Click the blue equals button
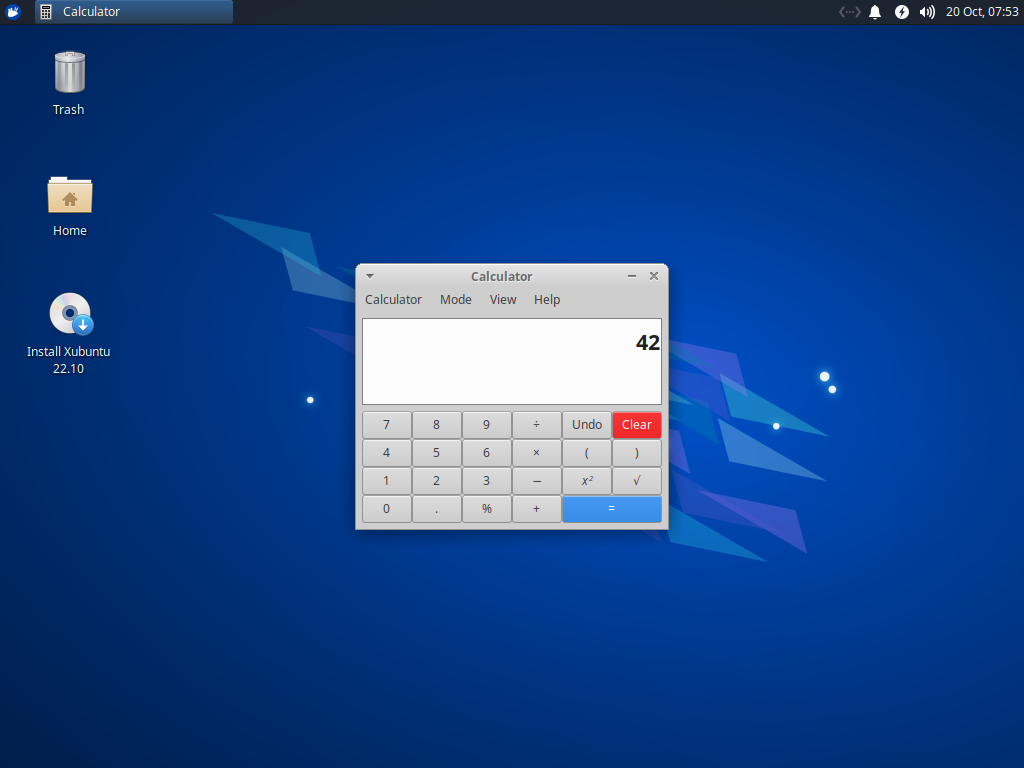Image resolution: width=1024 pixels, height=768 pixels. pyautogui.click(x=611, y=508)
